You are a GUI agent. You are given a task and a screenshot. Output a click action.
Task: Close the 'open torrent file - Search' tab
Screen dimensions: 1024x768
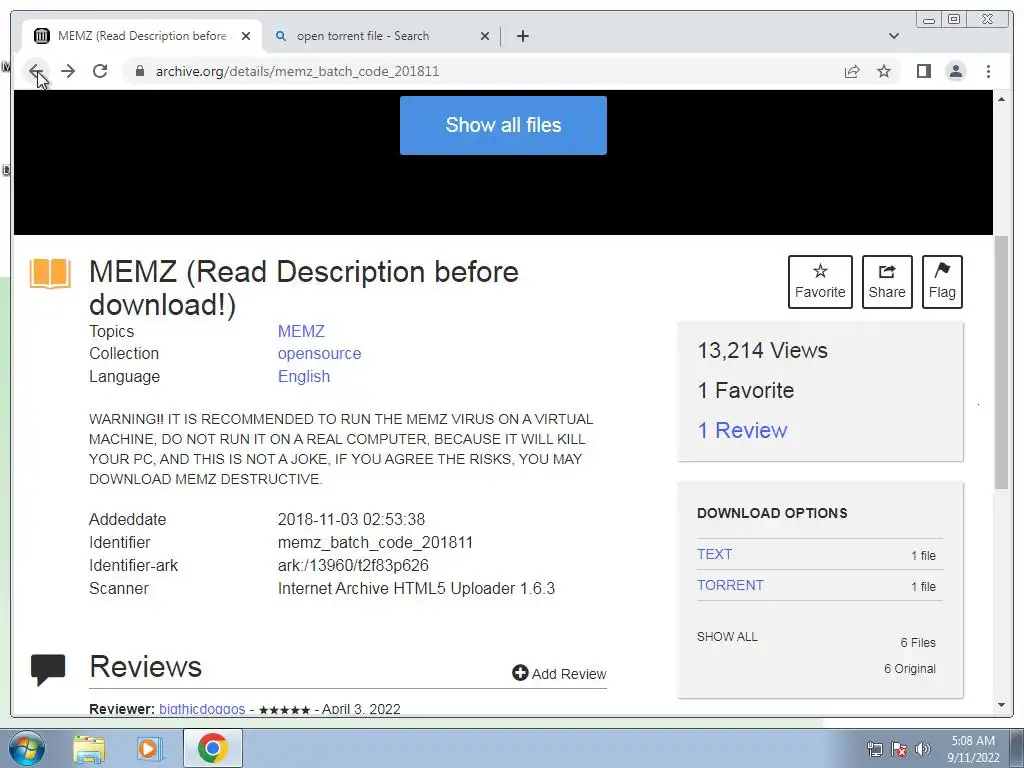485,36
